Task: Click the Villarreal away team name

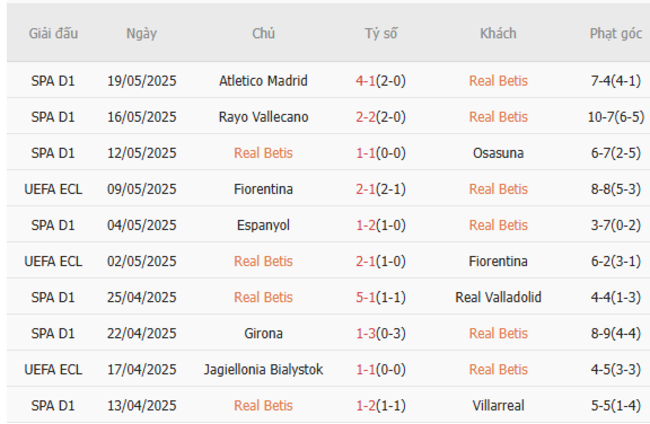Action: tap(498, 405)
